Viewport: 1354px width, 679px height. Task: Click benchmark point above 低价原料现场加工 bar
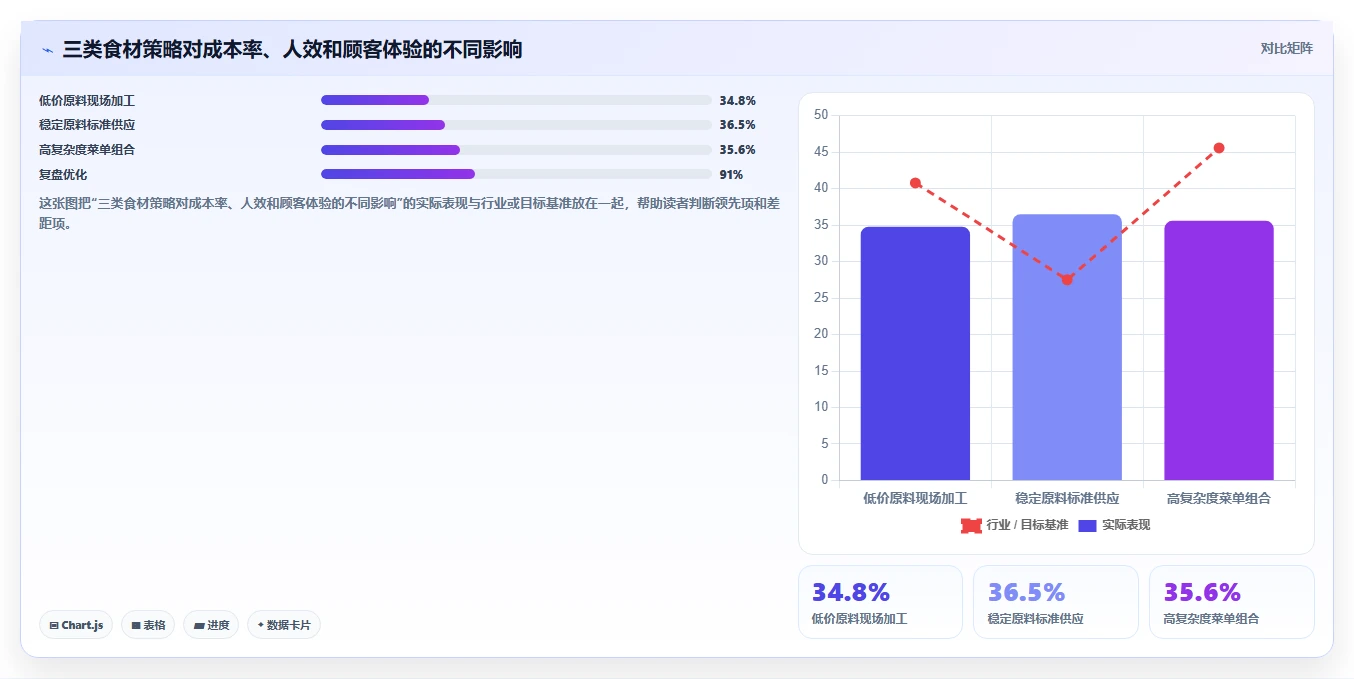(915, 183)
